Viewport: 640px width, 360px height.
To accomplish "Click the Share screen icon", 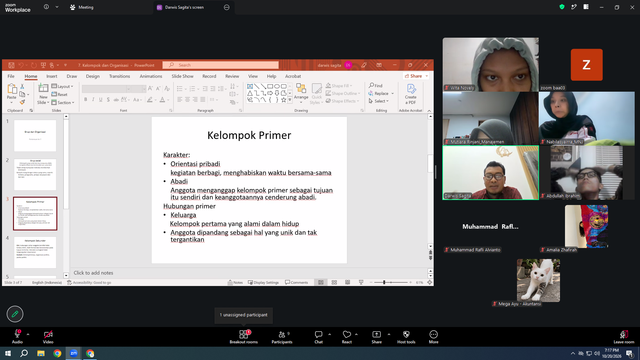I will click(376, 334).
